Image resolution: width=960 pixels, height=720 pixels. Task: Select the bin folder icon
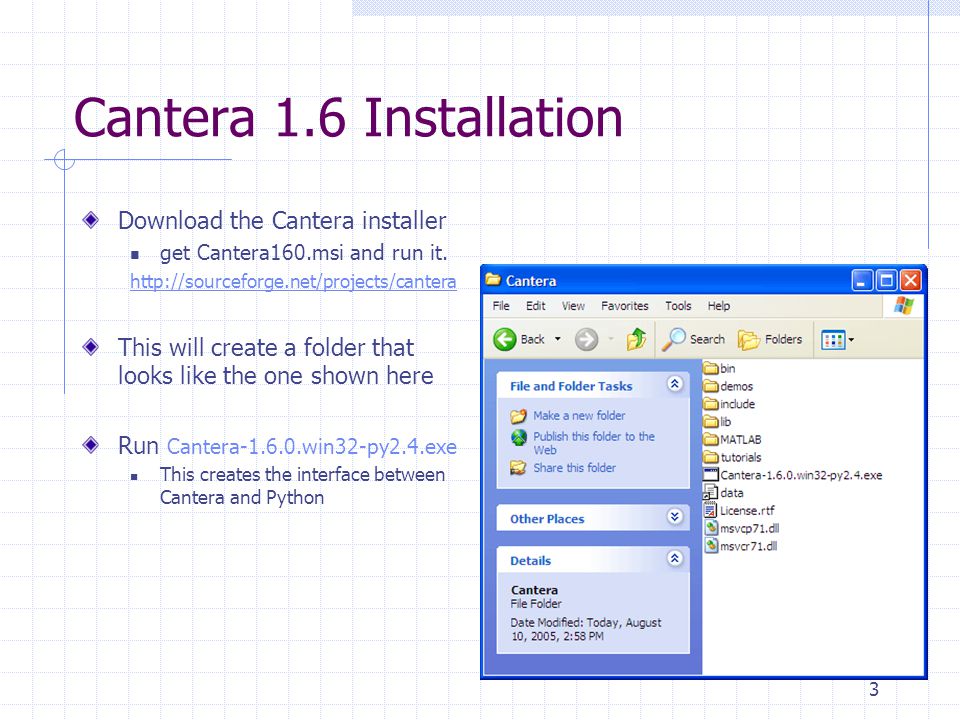click(x=711, y=369)
